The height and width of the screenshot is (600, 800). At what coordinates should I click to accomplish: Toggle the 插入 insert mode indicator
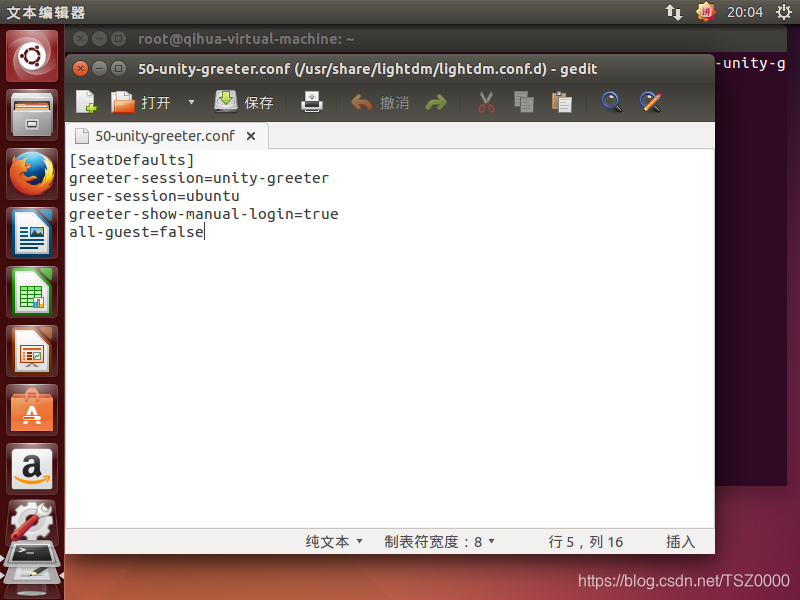point(680,542)
